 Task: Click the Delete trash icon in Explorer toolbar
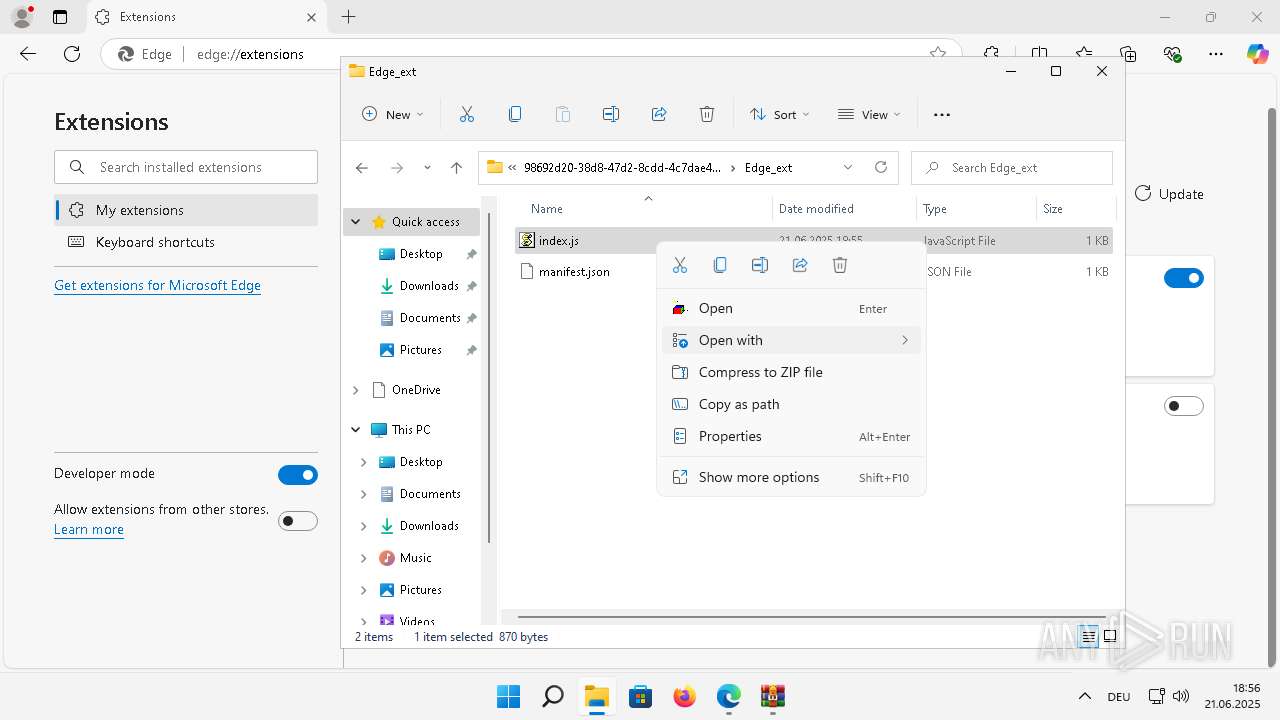707,115
